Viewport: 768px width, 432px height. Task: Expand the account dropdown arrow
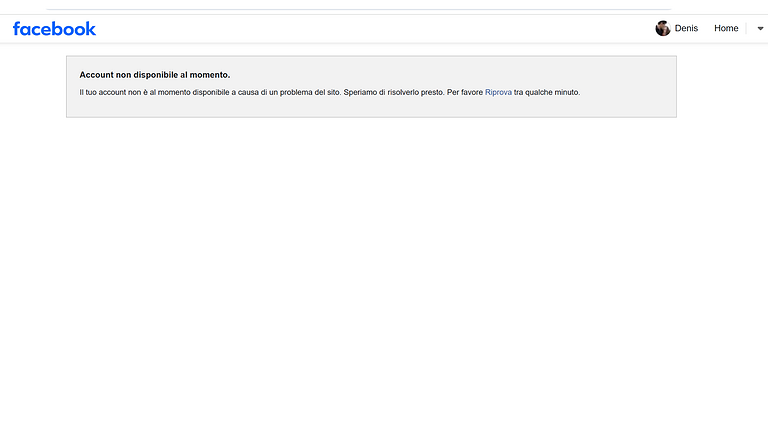(x=760, y=28)
